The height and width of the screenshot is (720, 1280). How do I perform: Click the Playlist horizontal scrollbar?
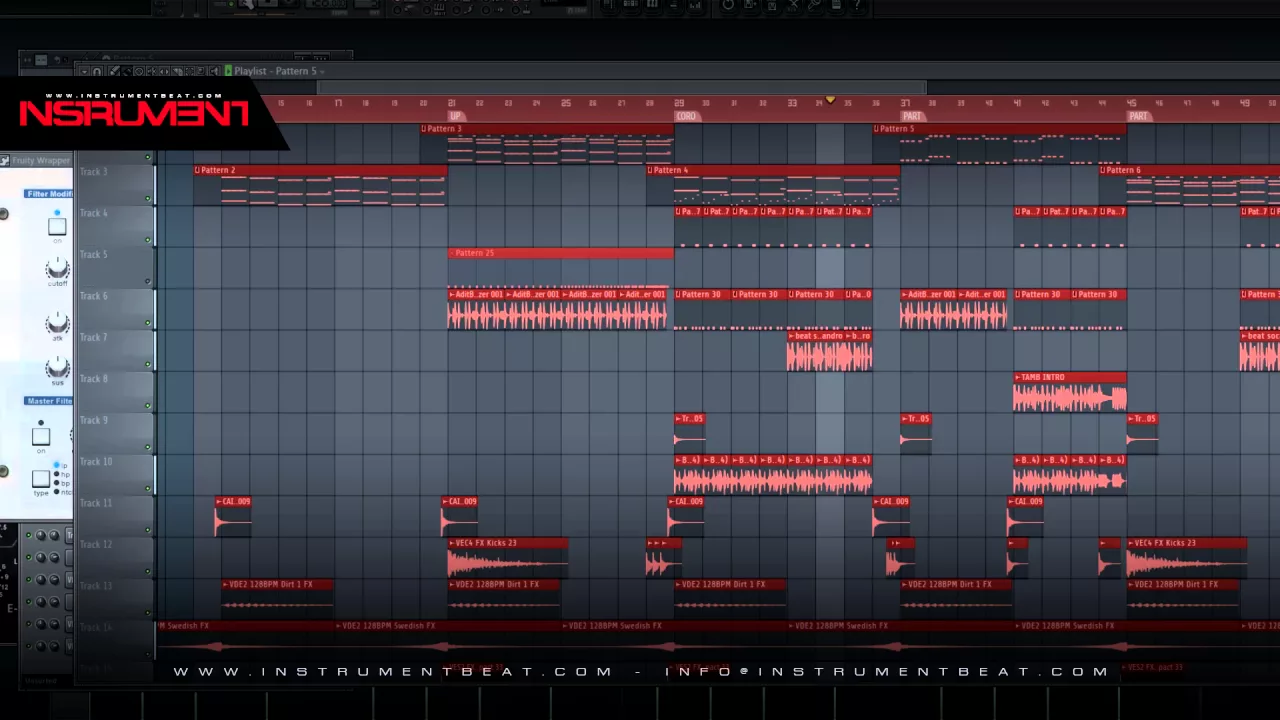pos(620,88)
